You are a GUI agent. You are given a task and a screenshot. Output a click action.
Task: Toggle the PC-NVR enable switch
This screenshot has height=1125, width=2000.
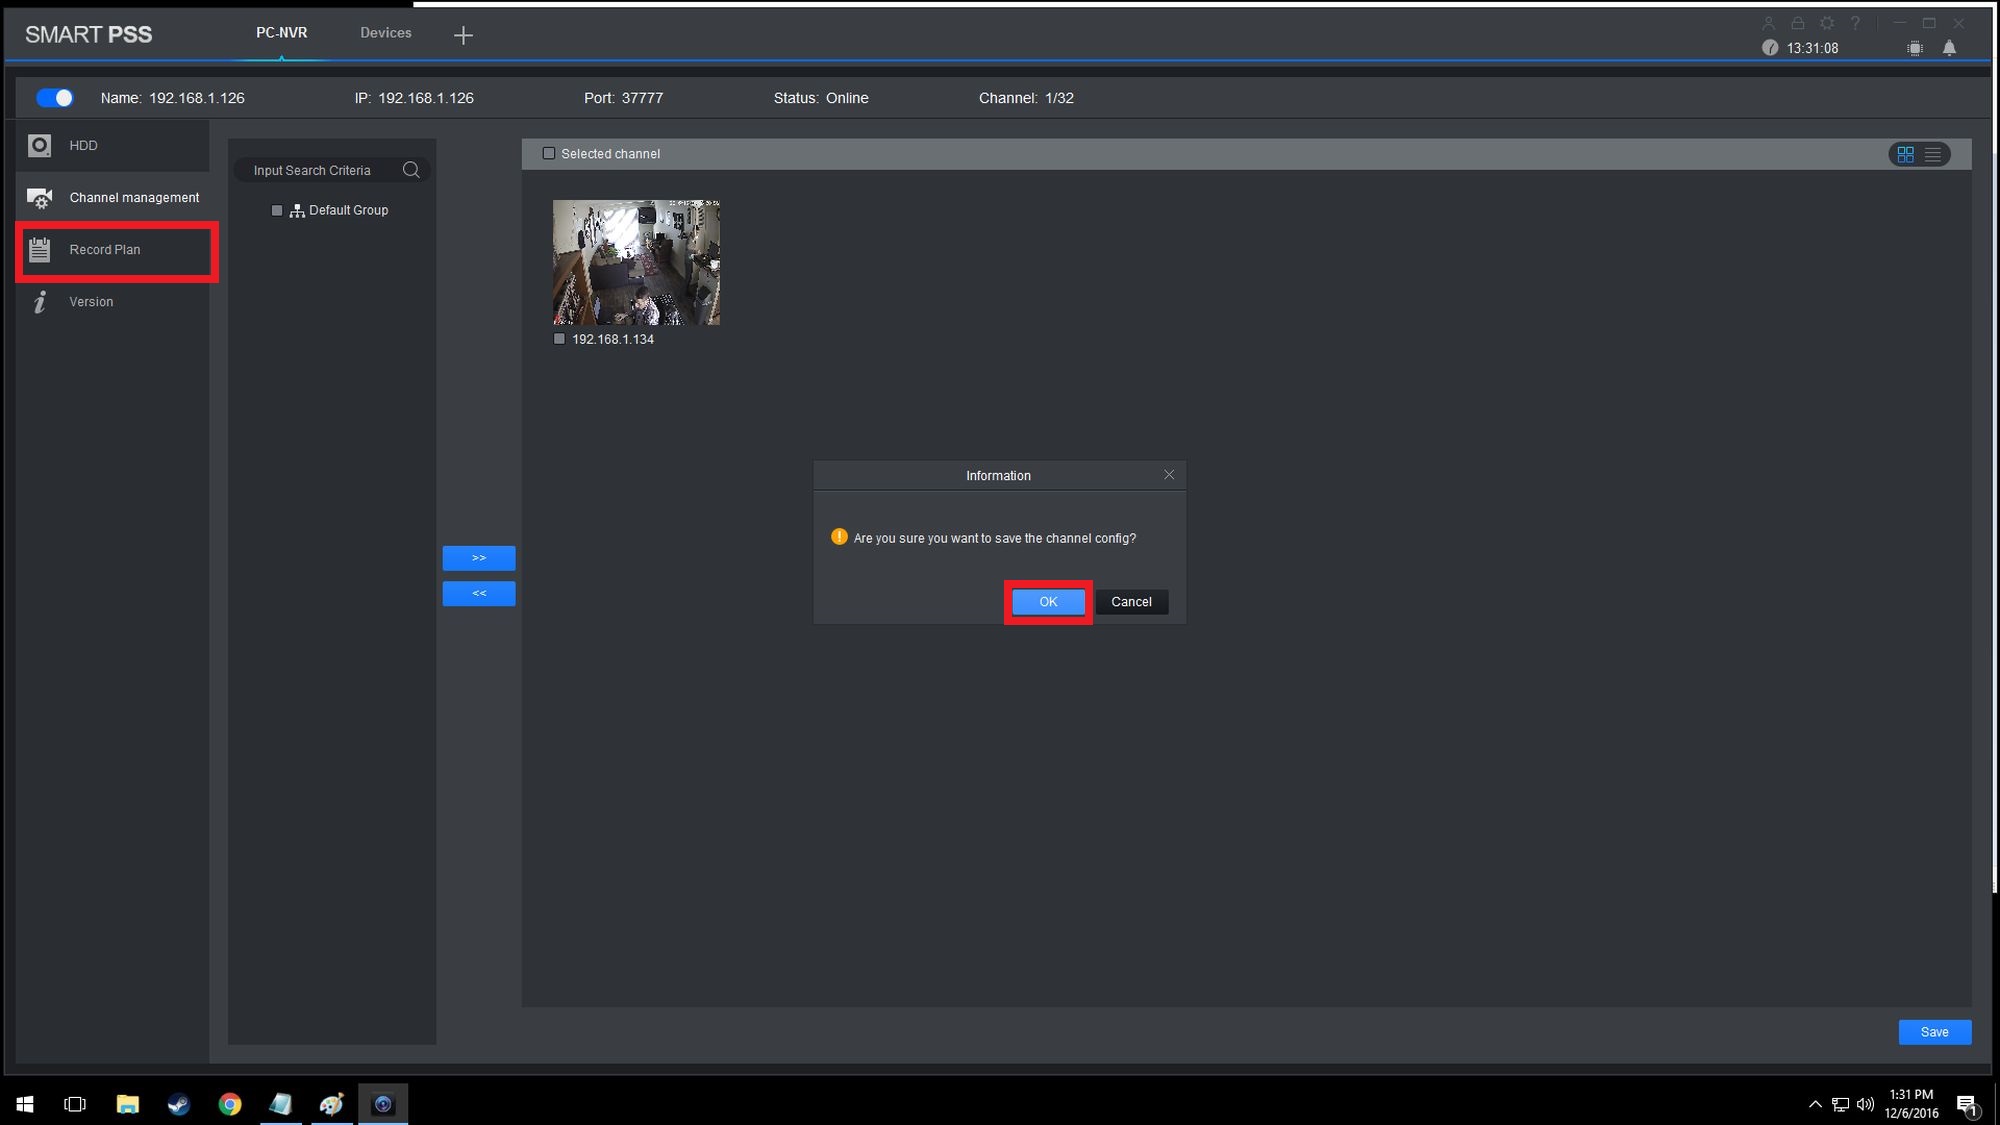(x=55, y=98)
